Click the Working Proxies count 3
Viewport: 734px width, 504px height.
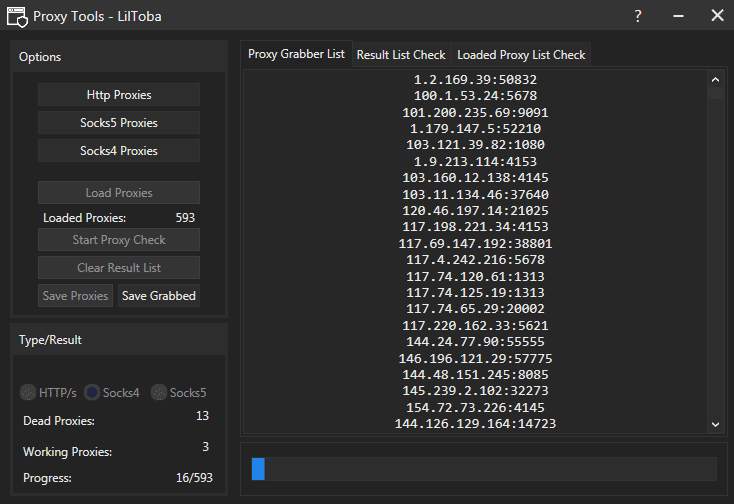(x=206, y=446)
